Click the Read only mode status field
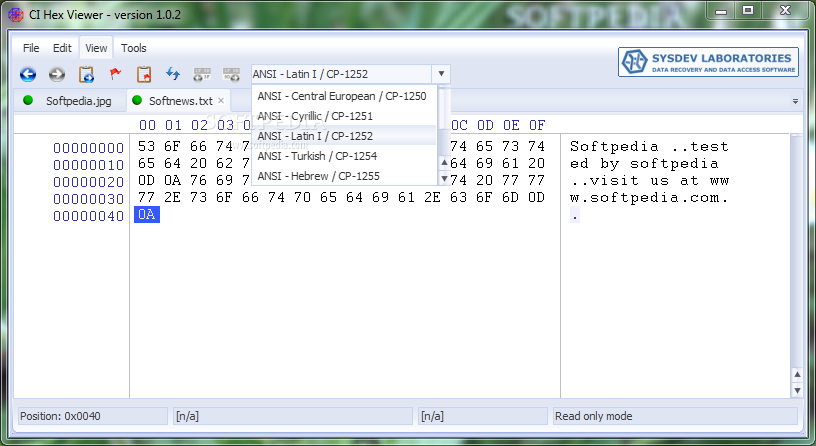 pos(675,416)
